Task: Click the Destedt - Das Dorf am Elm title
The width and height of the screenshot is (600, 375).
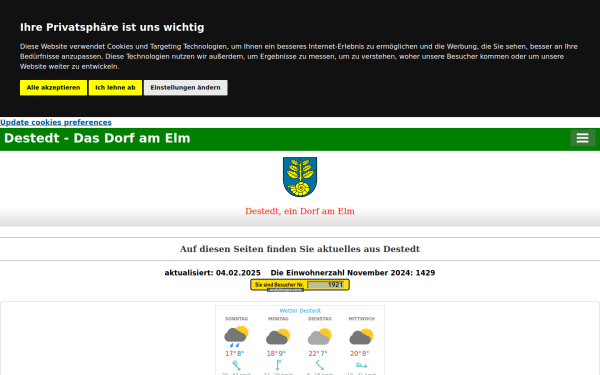Action: click(x=97, y=138)
